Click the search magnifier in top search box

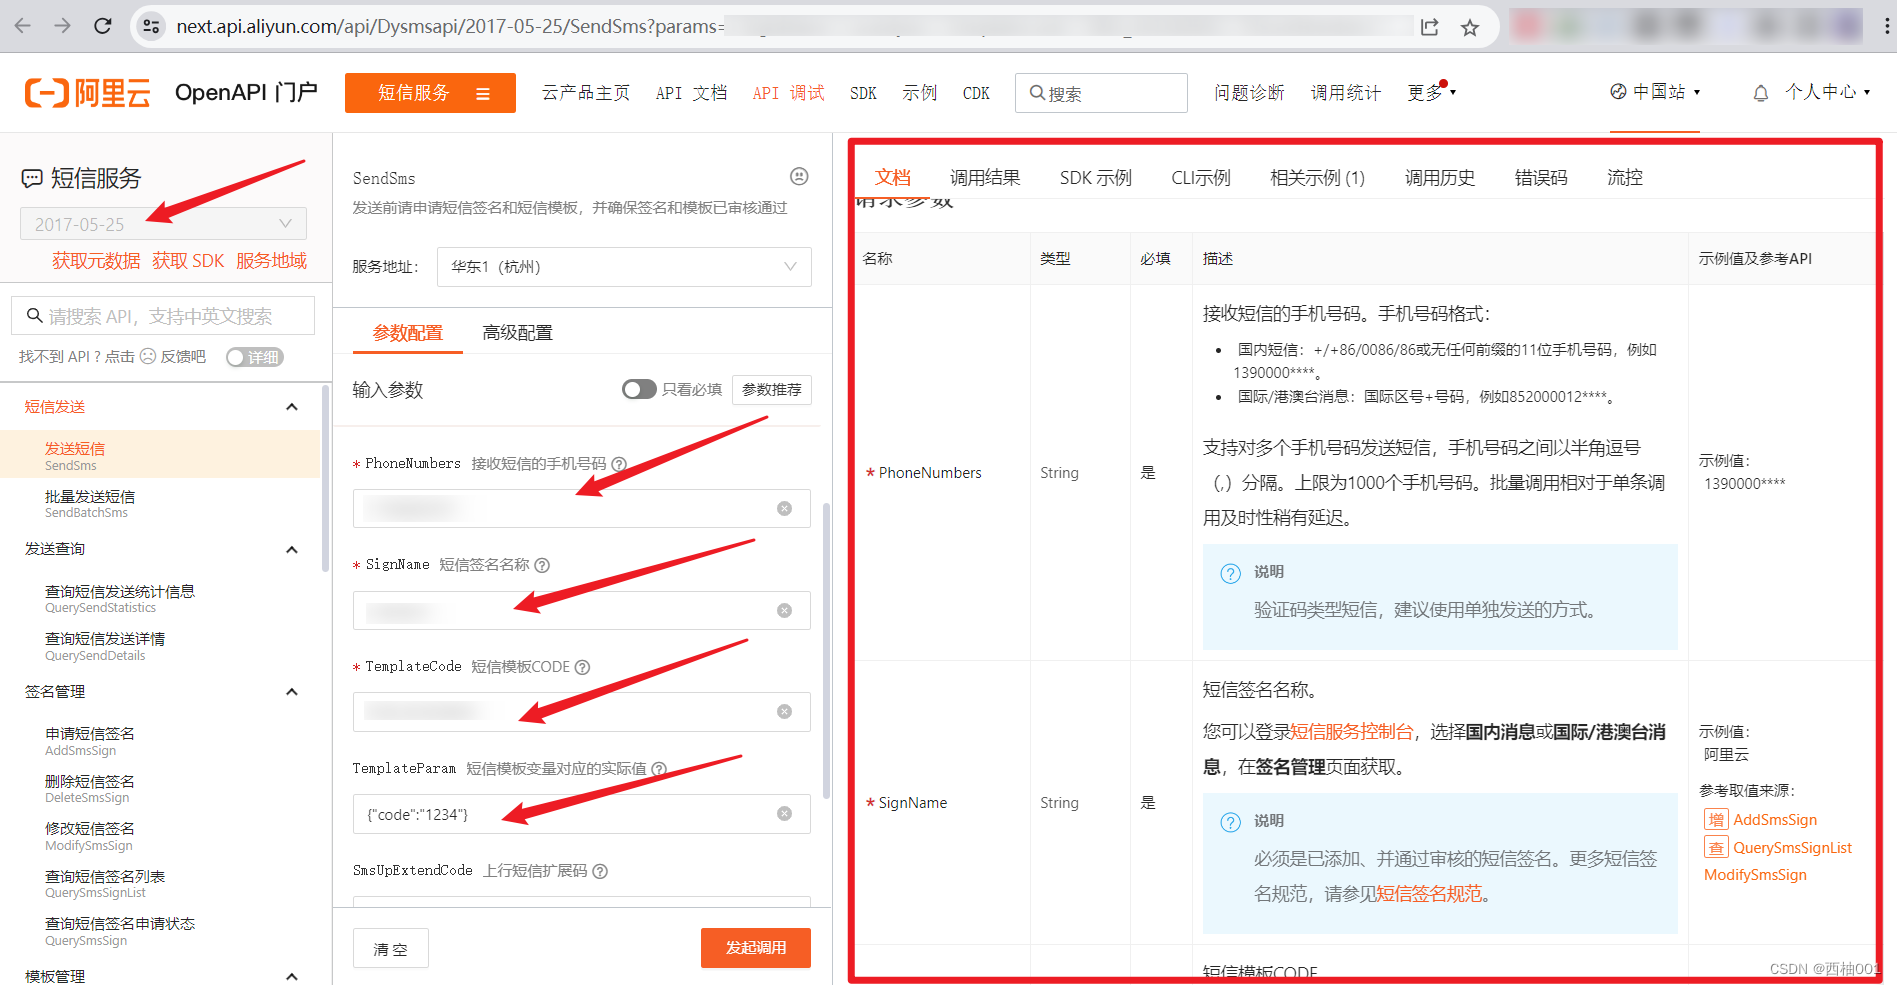pyautogui.click(x=1037, y=93)
